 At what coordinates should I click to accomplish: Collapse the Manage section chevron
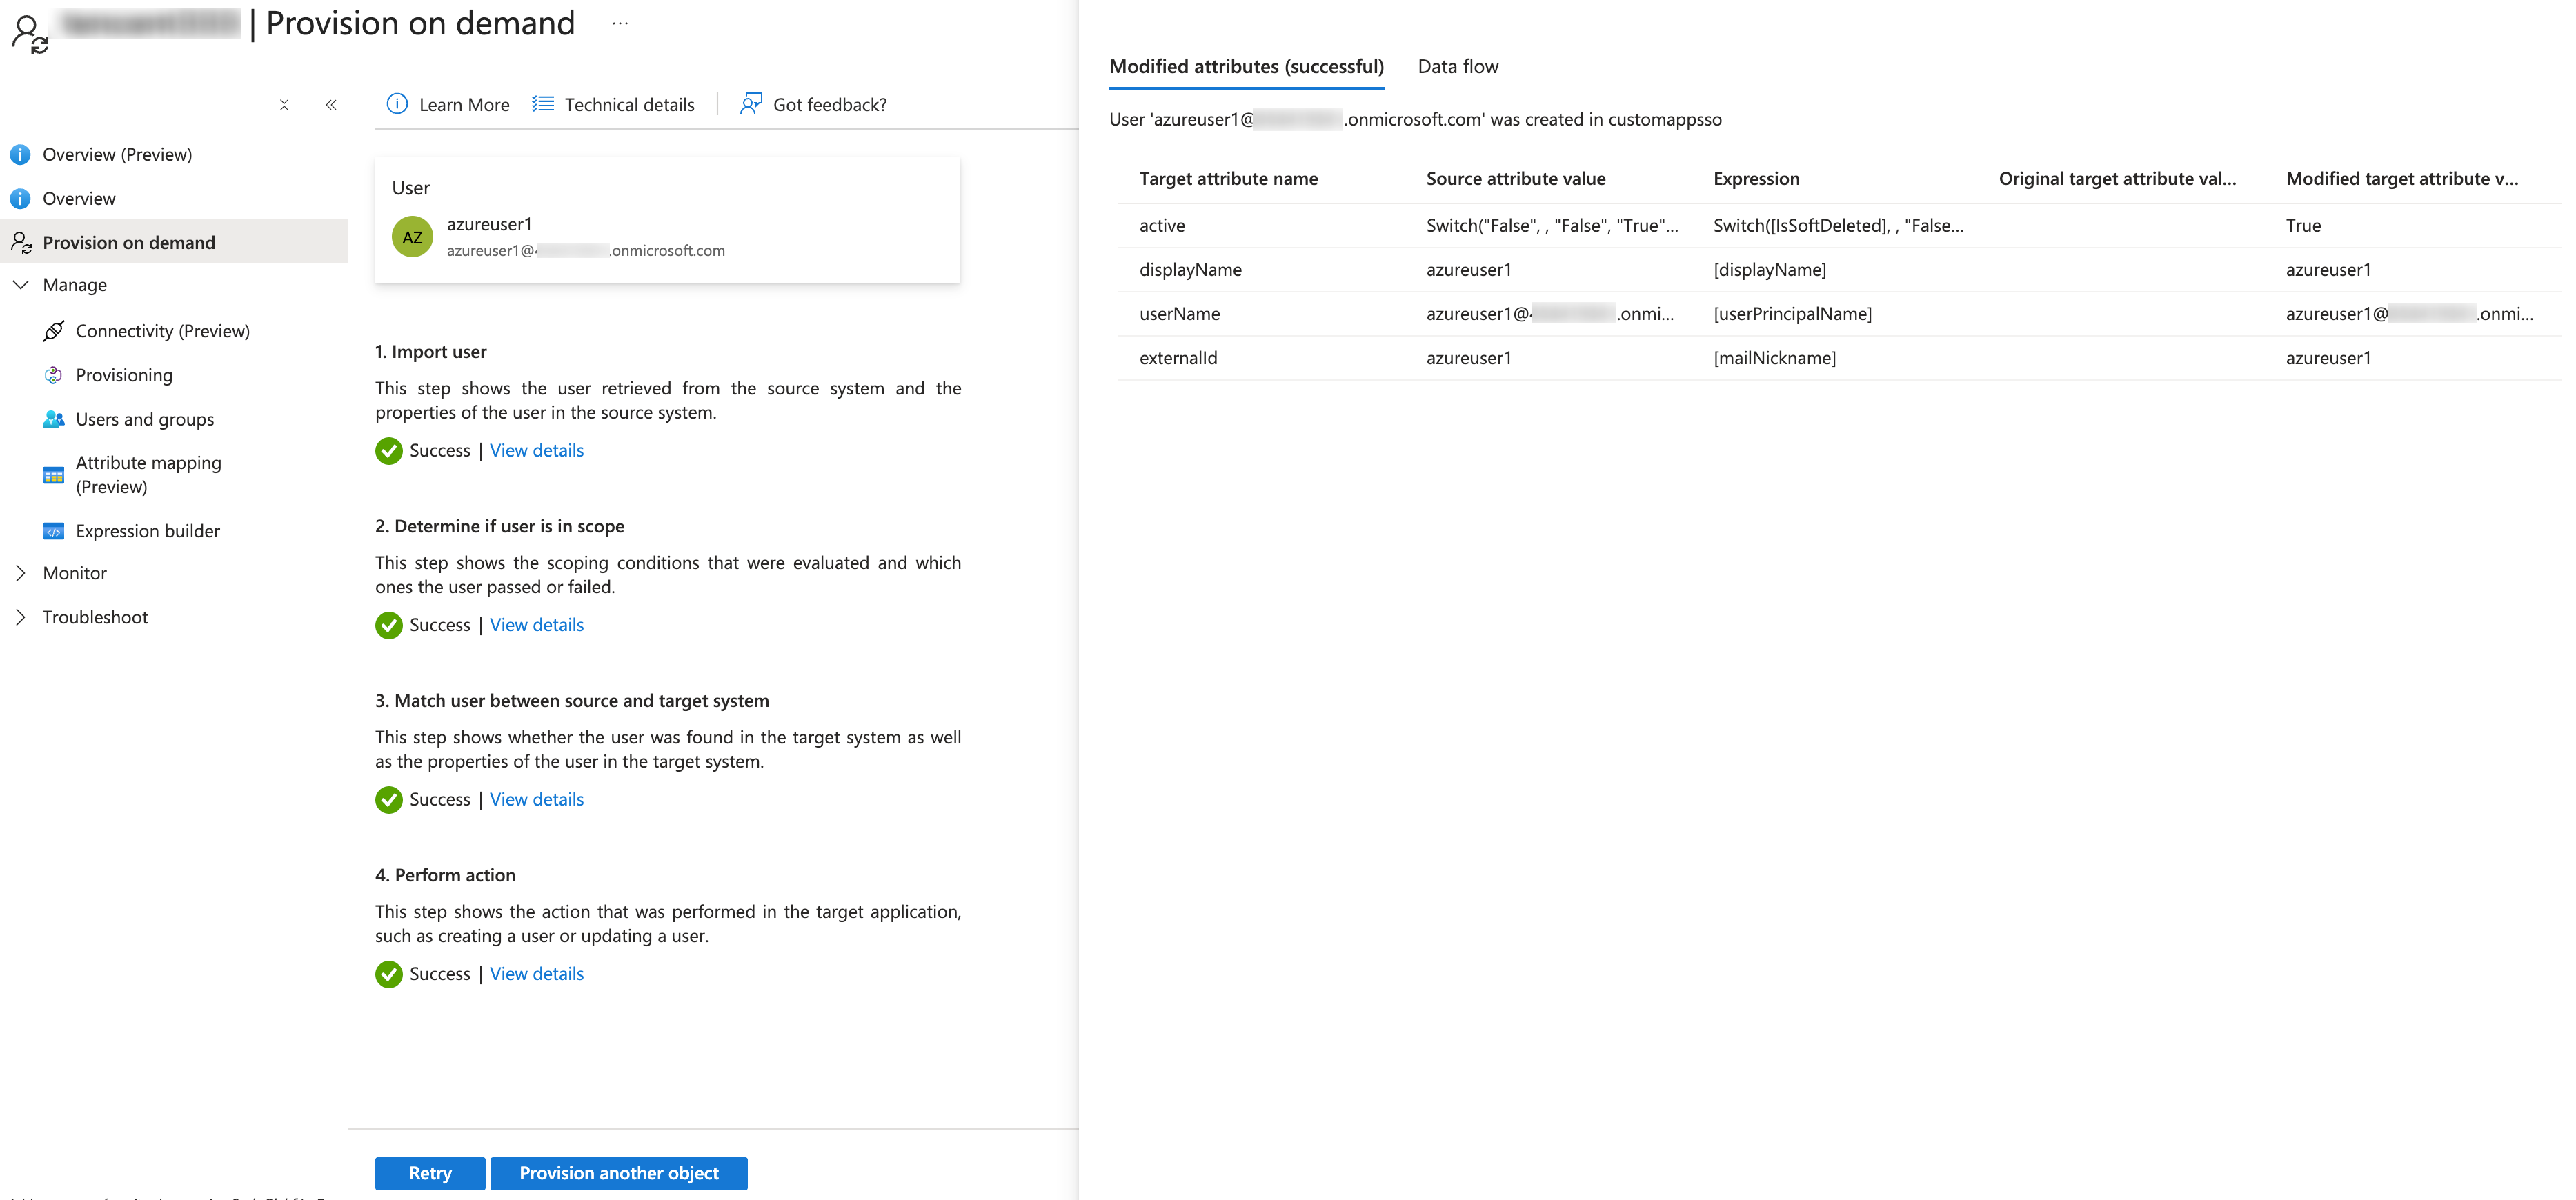tap(20, 285)
